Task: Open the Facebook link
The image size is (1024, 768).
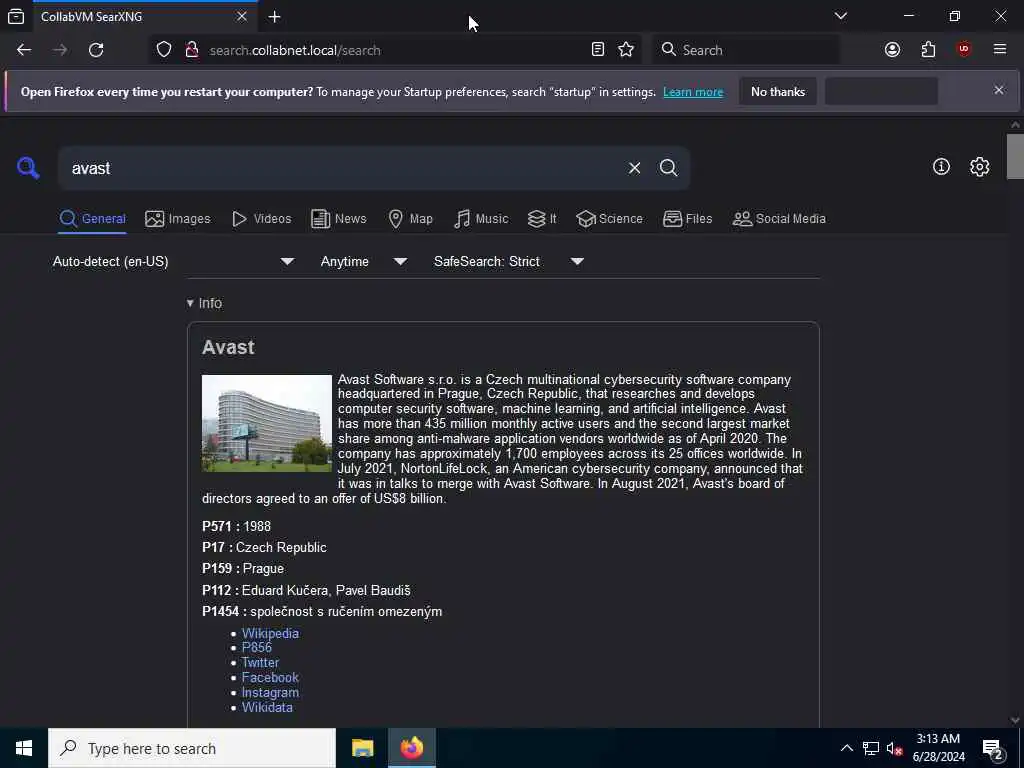Action: coord(270,677)
